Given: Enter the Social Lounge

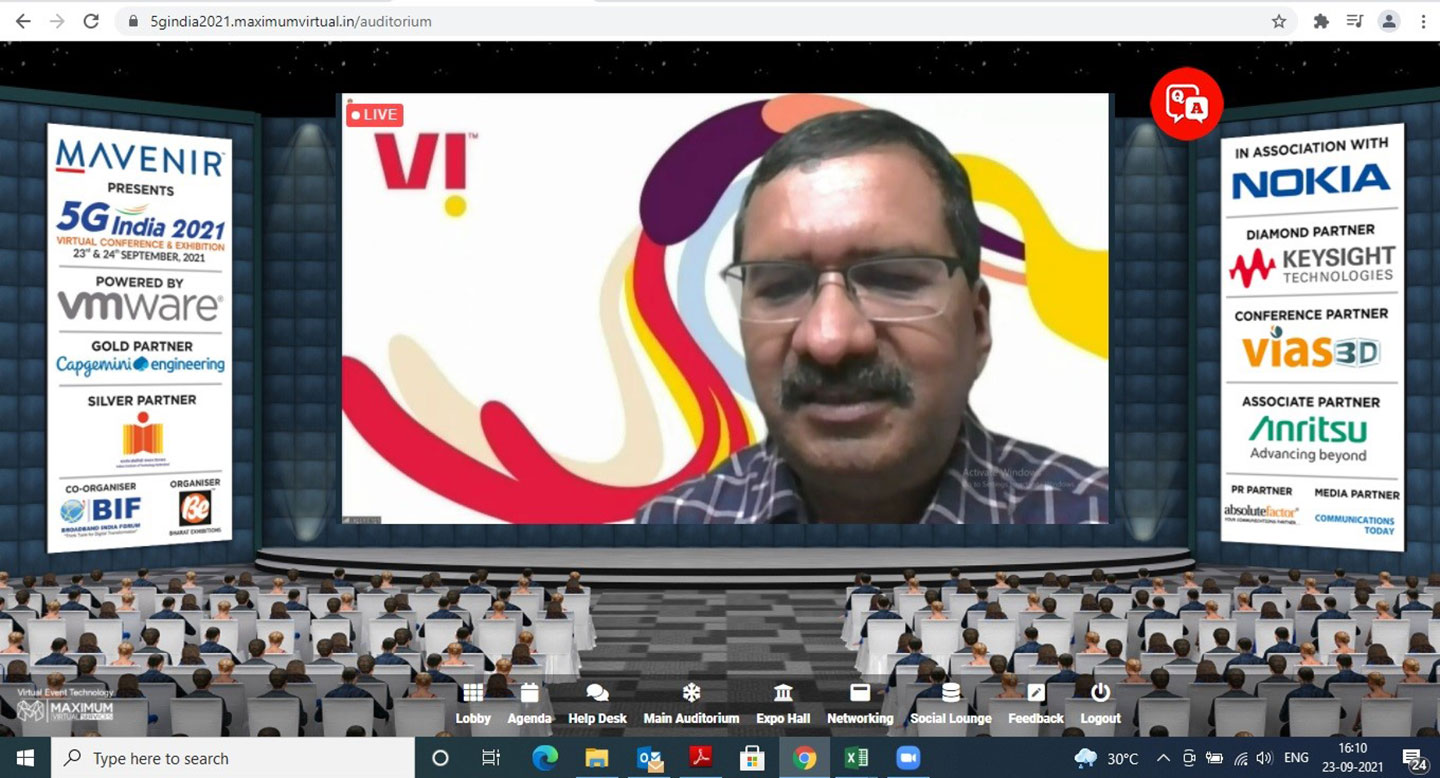Looking at the screenshot, I should click(x=951, y=704).
